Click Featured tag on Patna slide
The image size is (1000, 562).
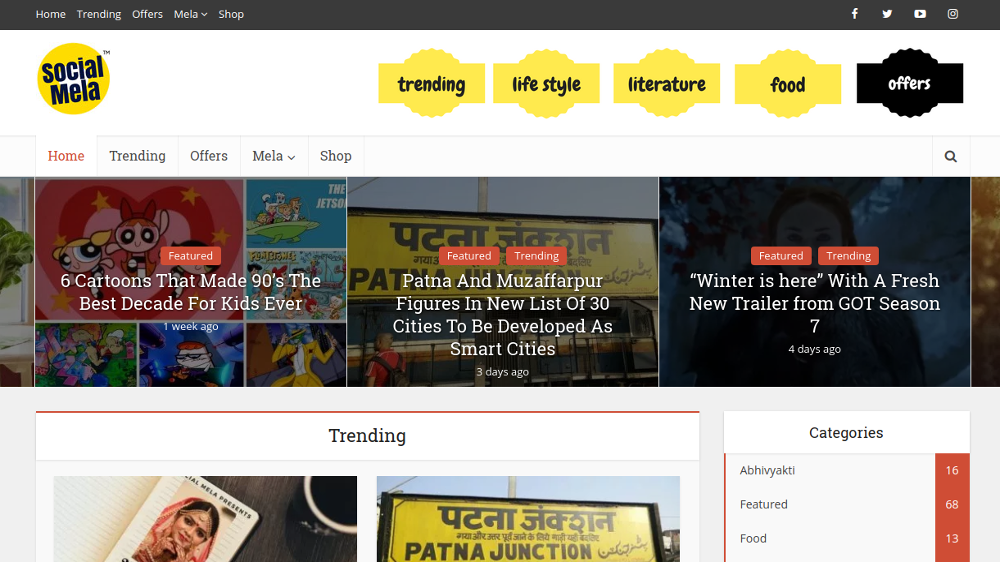point(469,256)
